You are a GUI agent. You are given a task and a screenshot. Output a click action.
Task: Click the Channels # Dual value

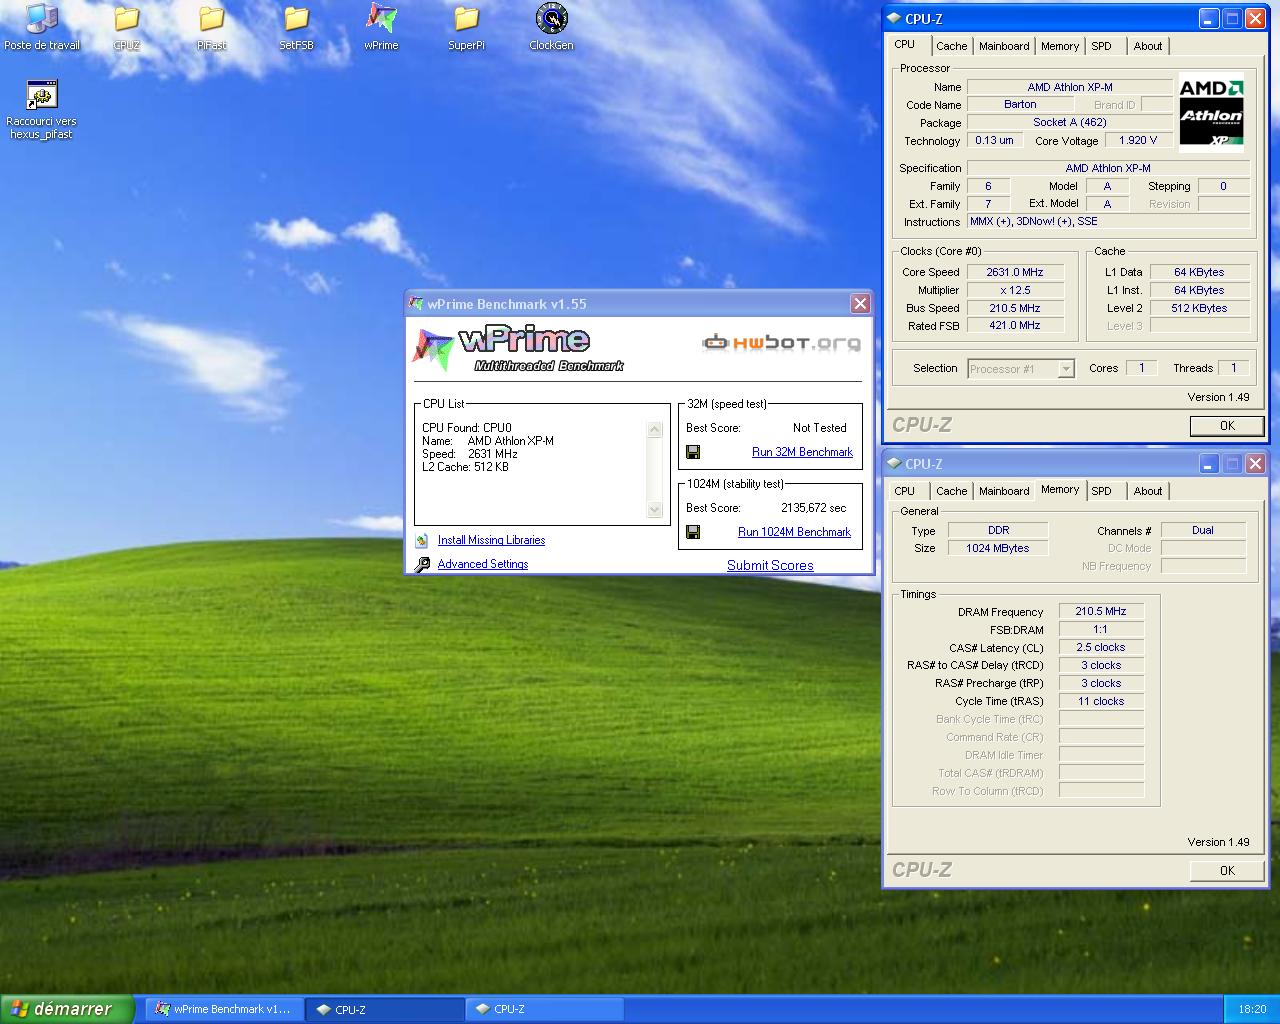click(x=1203, y=530)
